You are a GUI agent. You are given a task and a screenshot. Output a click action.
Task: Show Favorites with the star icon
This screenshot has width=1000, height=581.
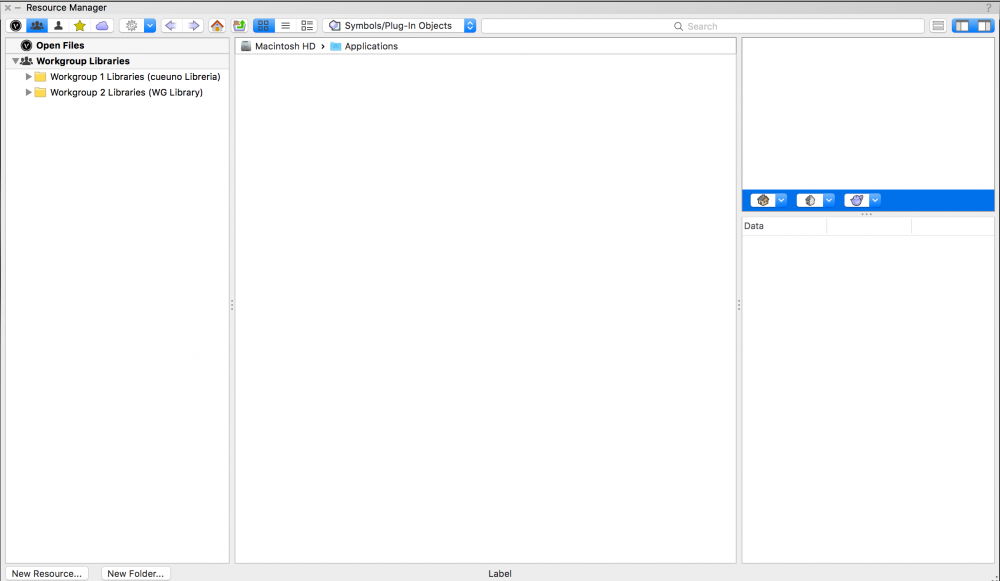80,26
